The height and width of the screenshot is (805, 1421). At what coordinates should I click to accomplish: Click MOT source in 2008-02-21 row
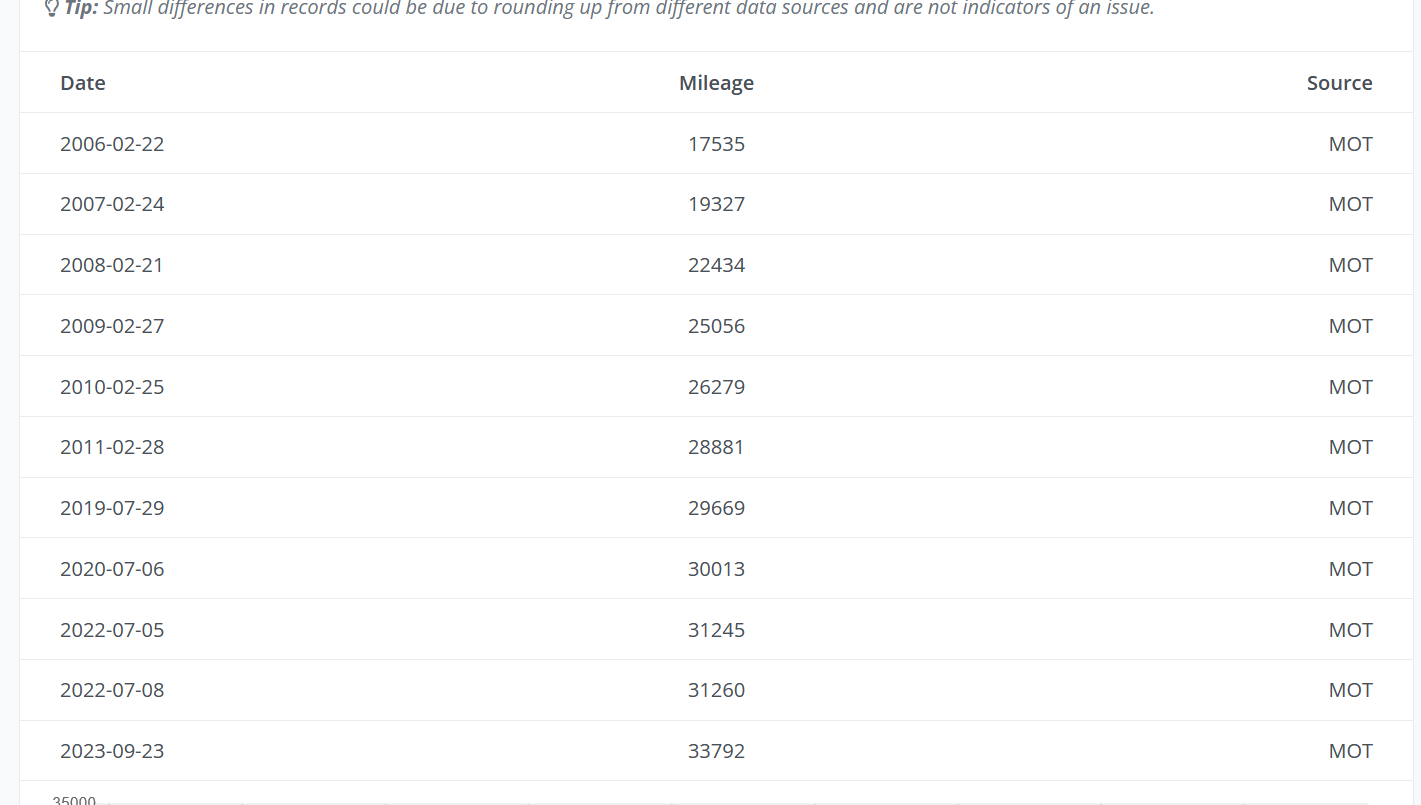[x=1350, y=265]
